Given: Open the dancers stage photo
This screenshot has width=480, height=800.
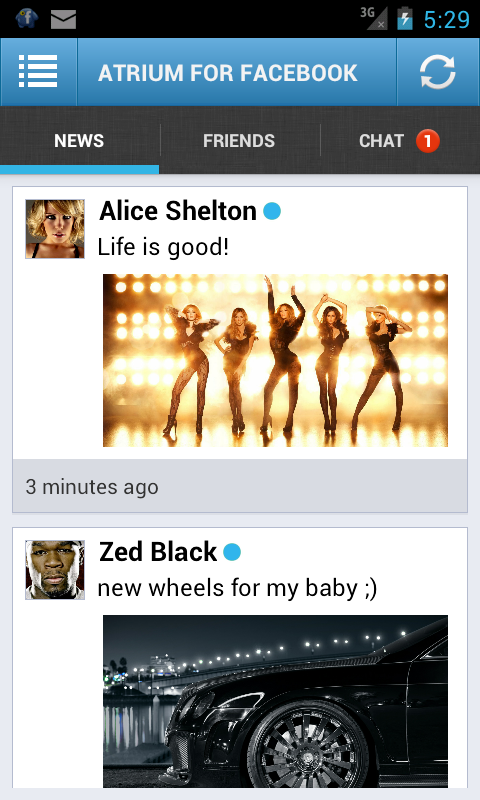Looking at the screenshot, I should pyautogui.click(x=275, y=360).
